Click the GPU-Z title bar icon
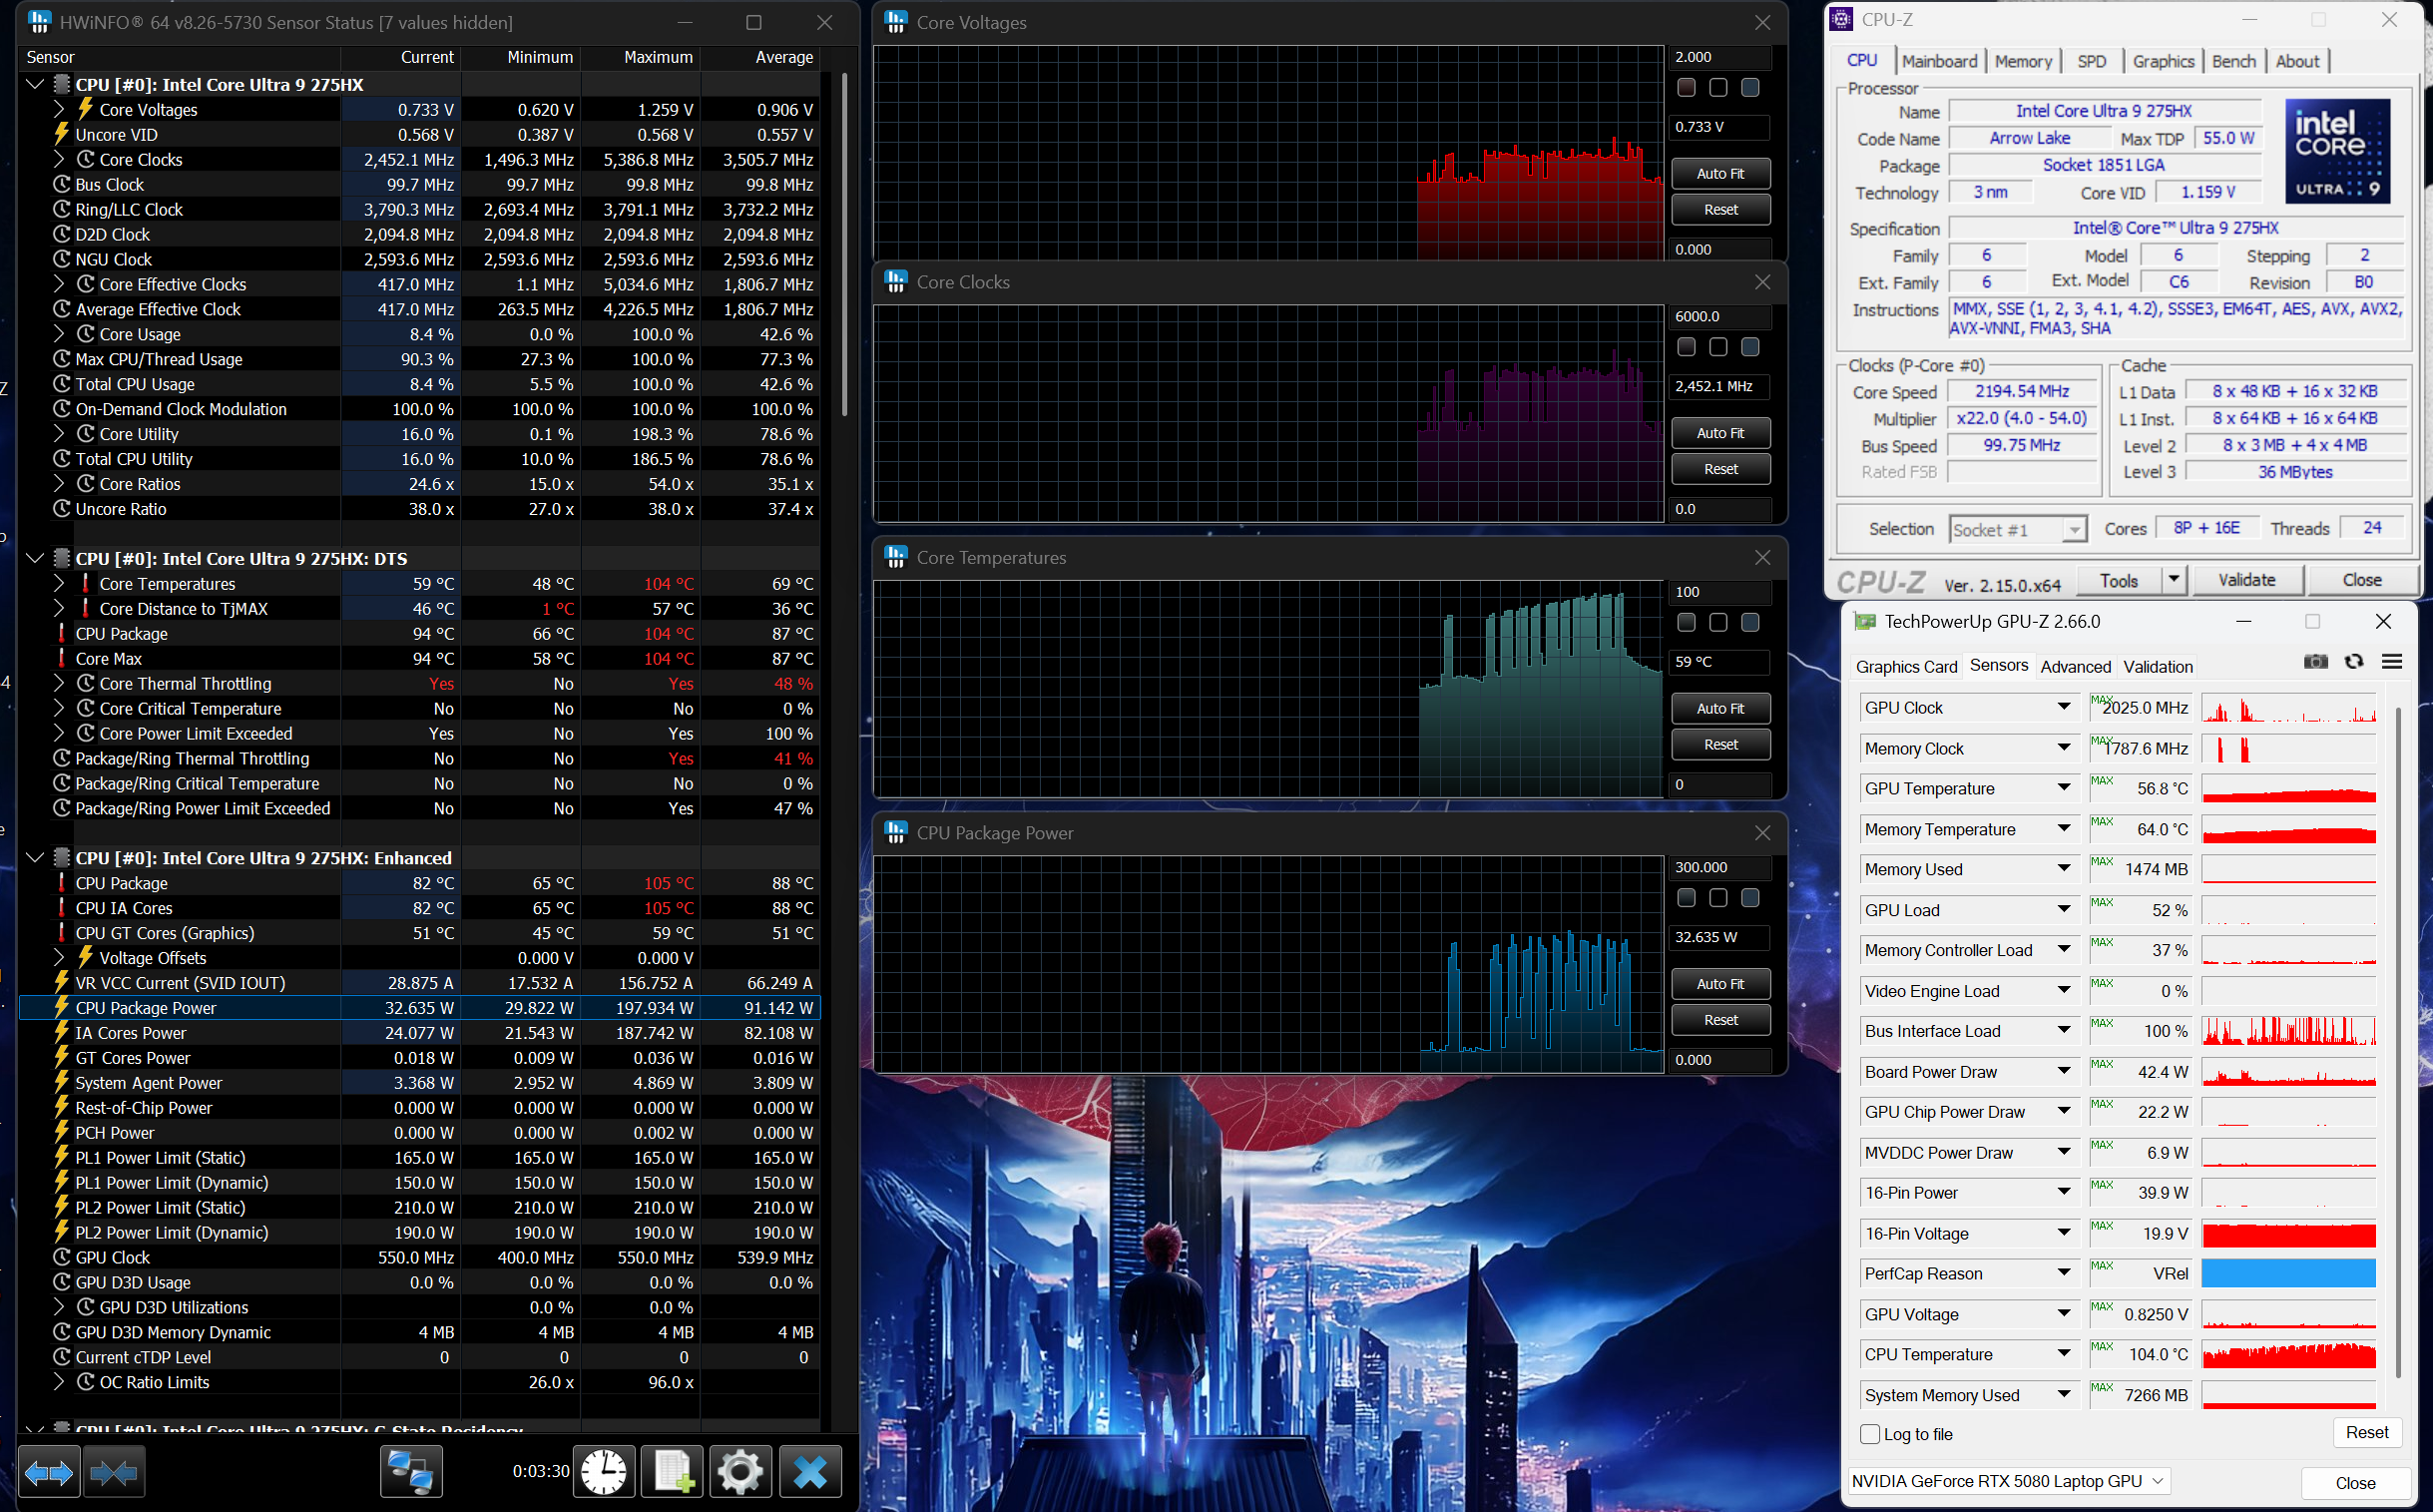2433x1512 pixels. (x=1865, y=621)
